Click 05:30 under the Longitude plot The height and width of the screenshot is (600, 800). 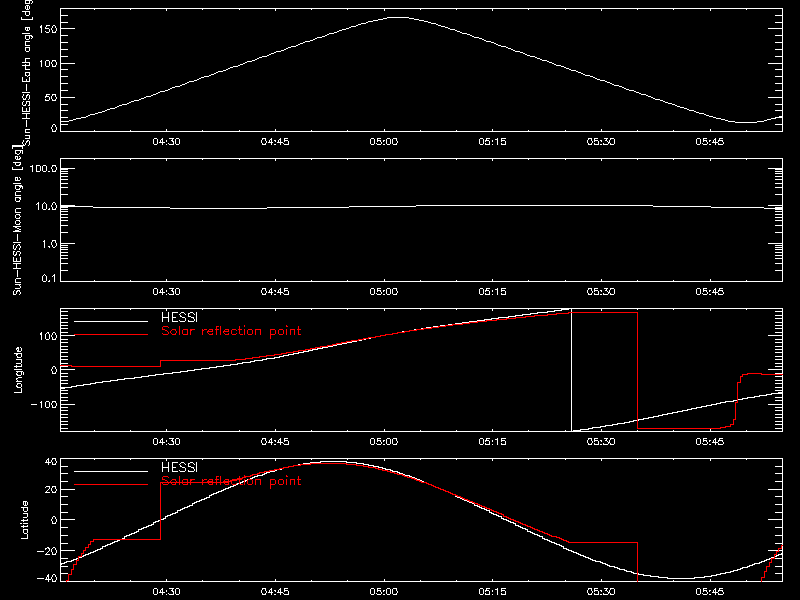click(601, 442)
